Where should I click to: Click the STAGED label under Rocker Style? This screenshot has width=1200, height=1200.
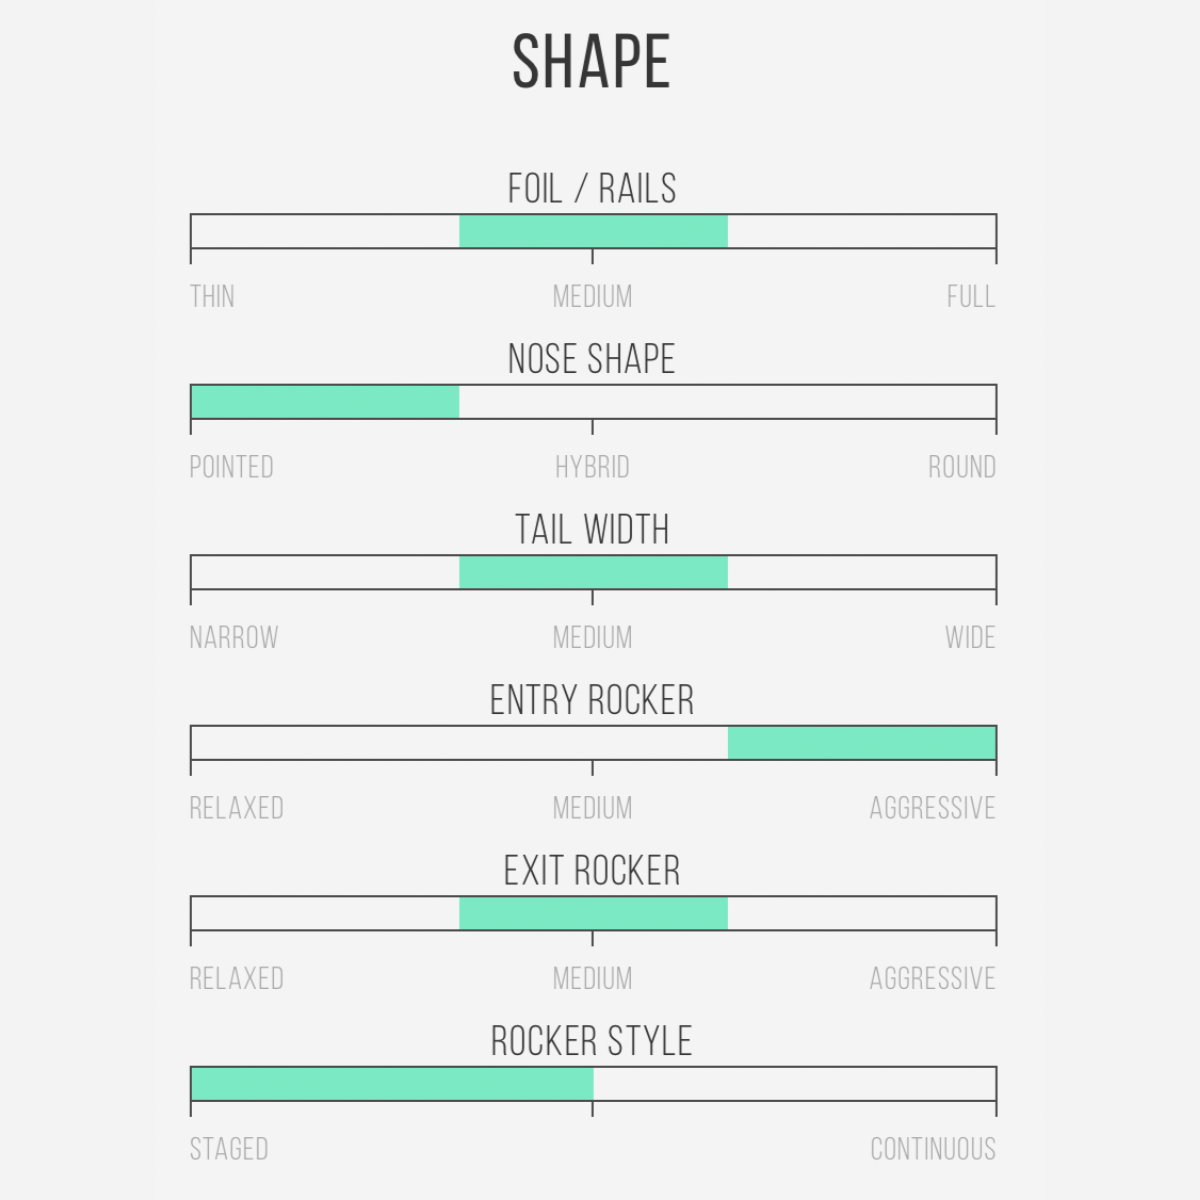229,1149
